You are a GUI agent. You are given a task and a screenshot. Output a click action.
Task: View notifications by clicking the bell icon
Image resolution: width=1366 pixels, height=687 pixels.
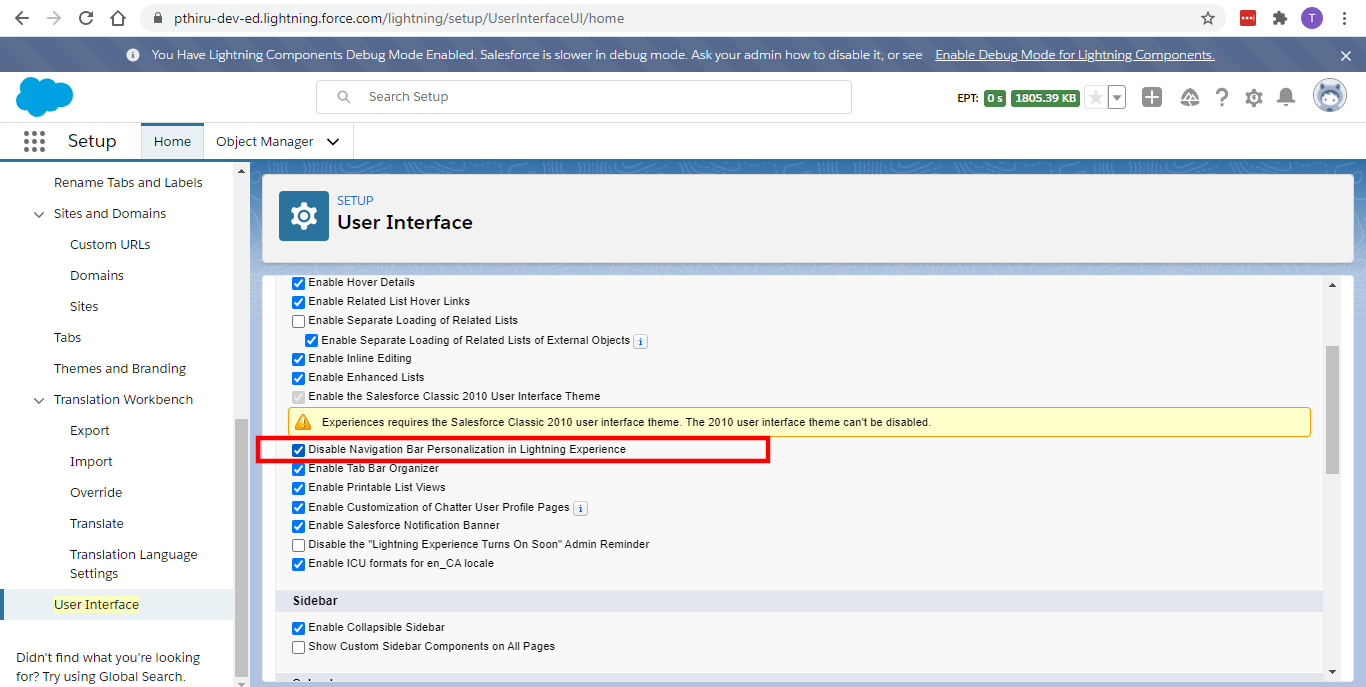pos(1286,96)
